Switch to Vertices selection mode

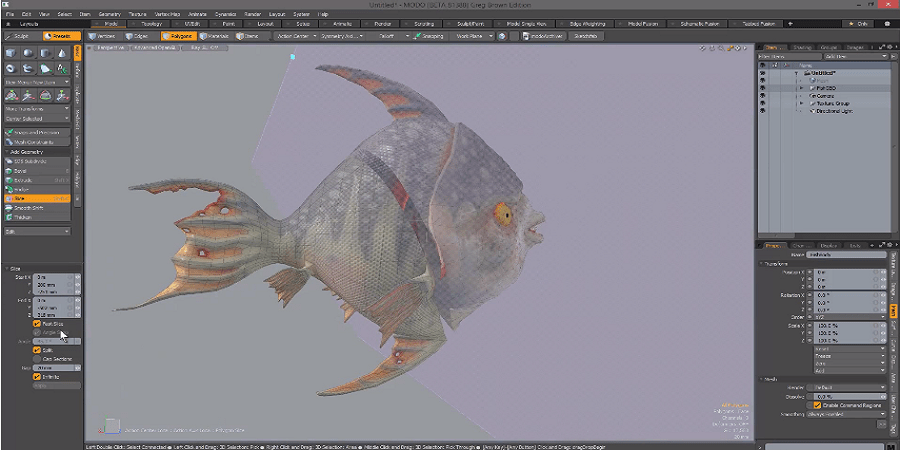pos(103,36)
